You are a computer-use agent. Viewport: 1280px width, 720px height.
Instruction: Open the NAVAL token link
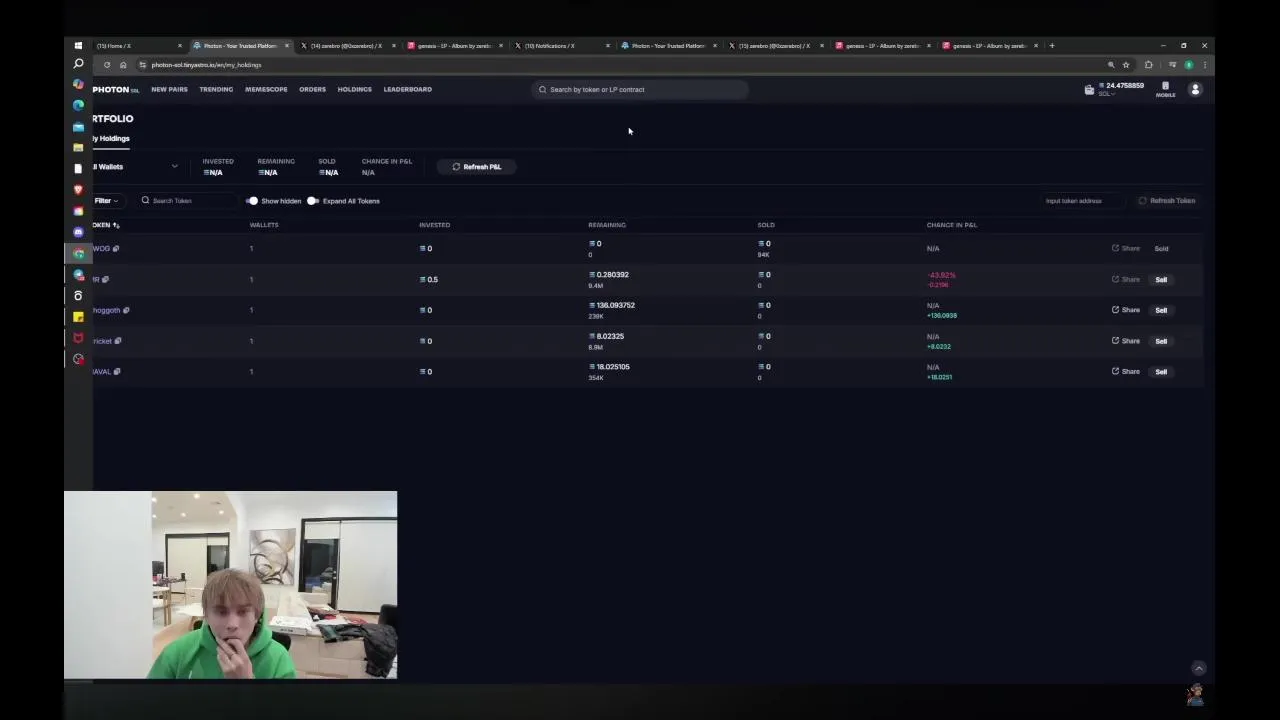[102, 372]
